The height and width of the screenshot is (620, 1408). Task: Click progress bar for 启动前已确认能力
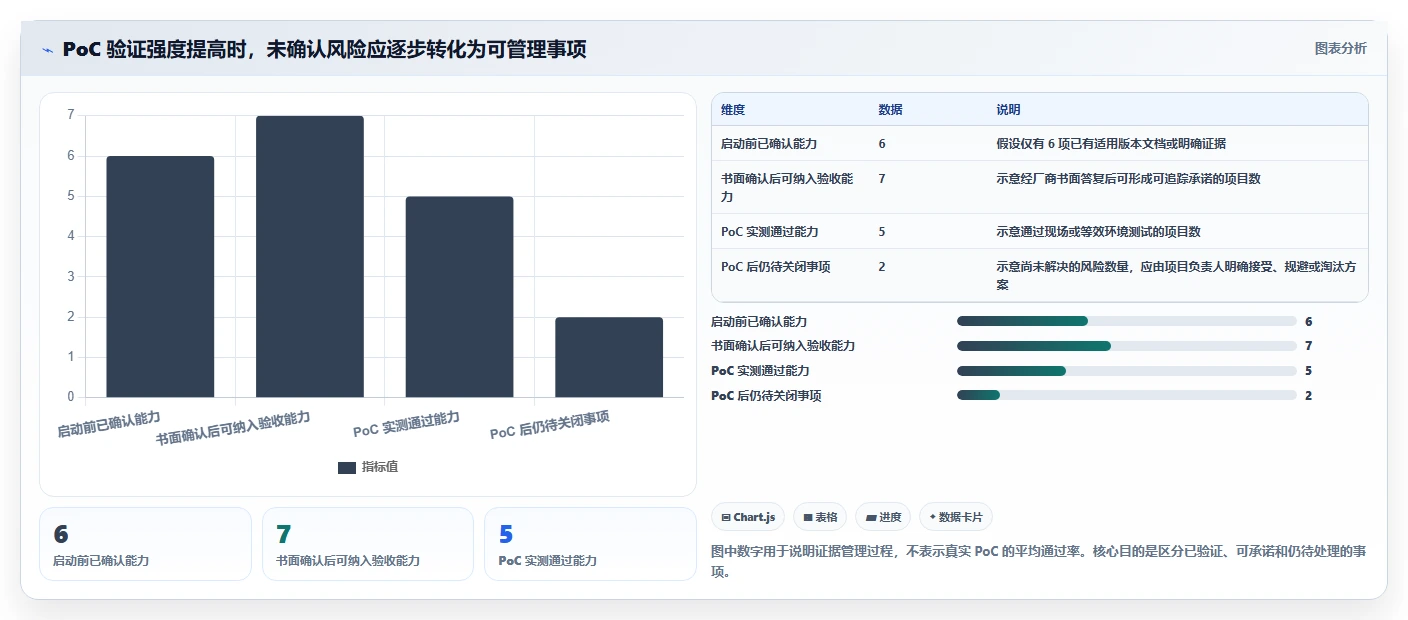[x=1127, y=321]
